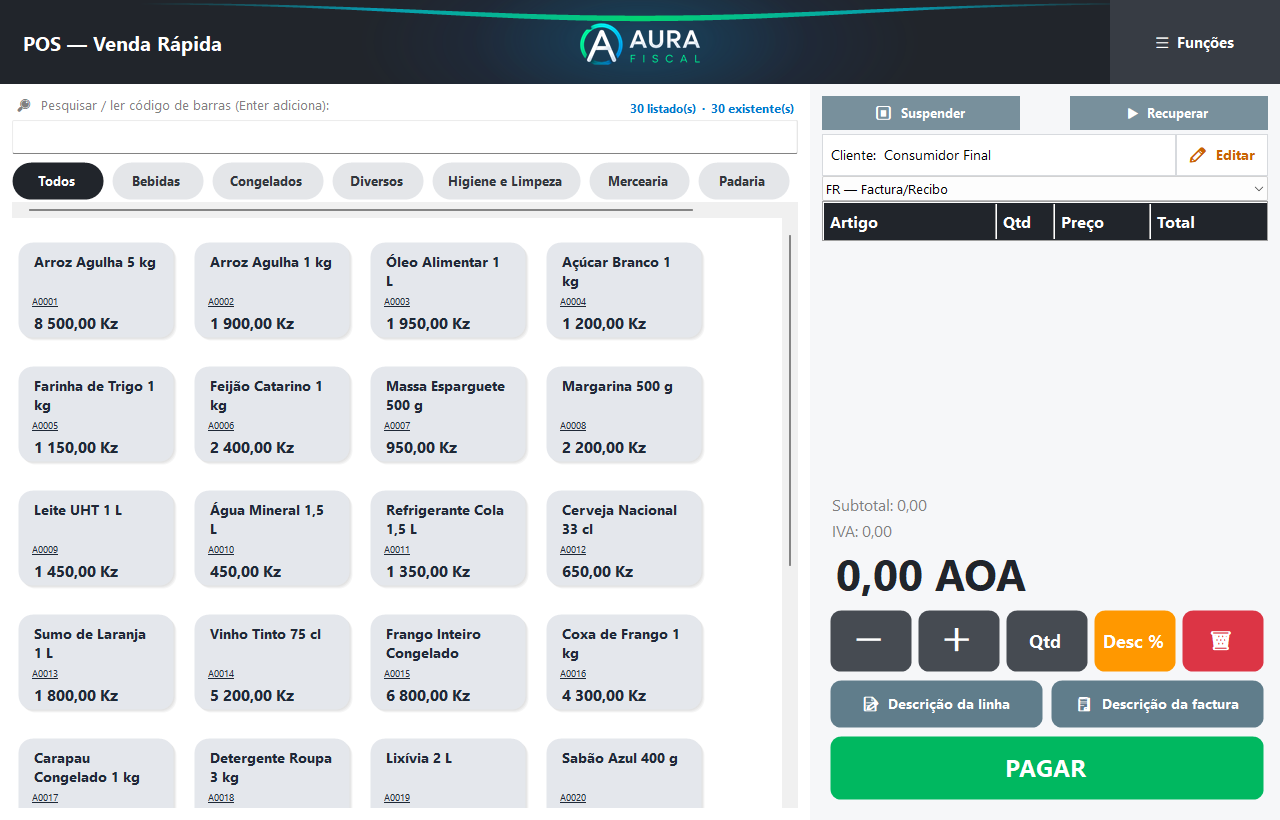Screen dimensions: 1280x820
Task: Increase quantity with the plus button
Action: (x=958, y=641)
